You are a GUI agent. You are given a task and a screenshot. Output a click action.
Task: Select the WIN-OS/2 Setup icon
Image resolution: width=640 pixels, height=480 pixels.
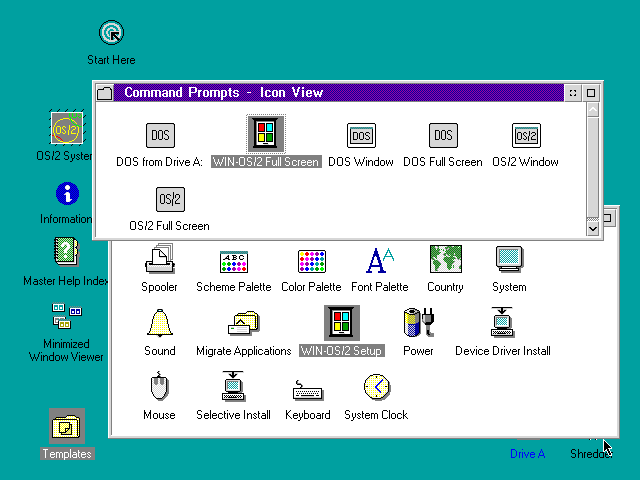(342, 322)
